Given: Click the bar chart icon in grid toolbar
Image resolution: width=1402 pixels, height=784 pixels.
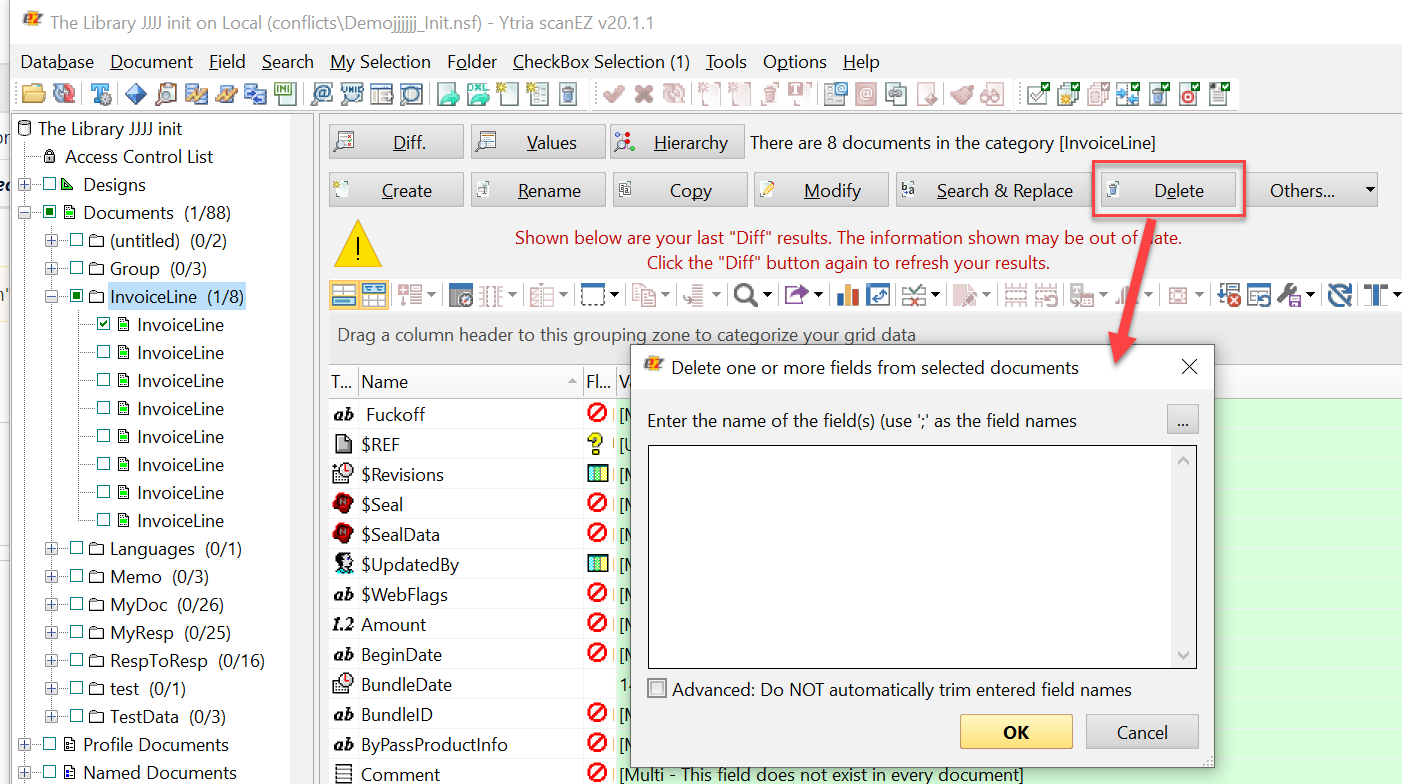Looking at the screenshot, I should (x=848, y=295).
